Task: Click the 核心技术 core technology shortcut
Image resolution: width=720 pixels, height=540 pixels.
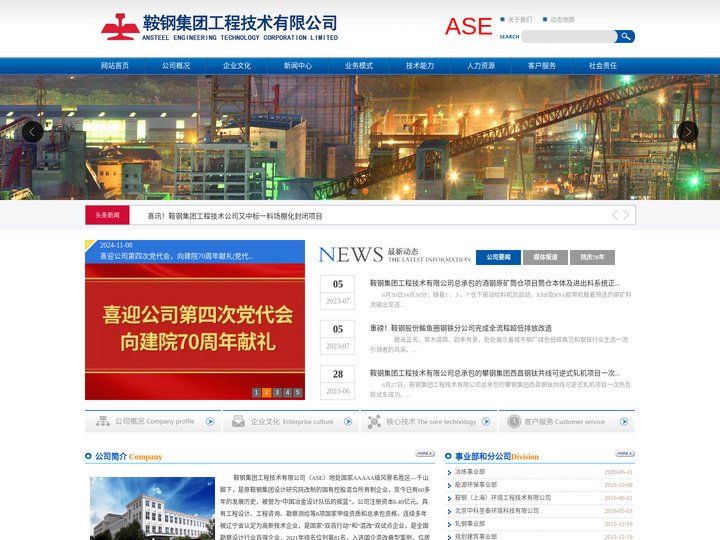Action: click(429, 421)
